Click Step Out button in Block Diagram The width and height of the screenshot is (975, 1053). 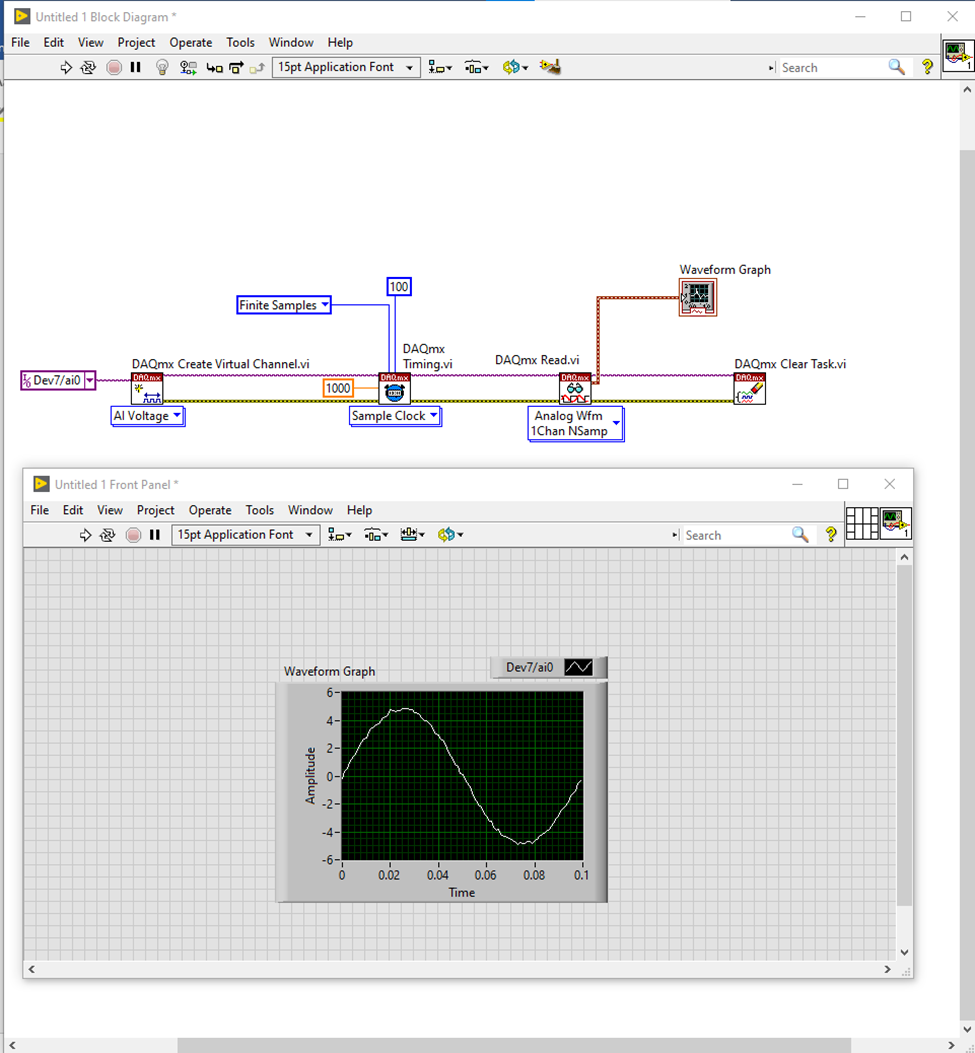(257, 68)
